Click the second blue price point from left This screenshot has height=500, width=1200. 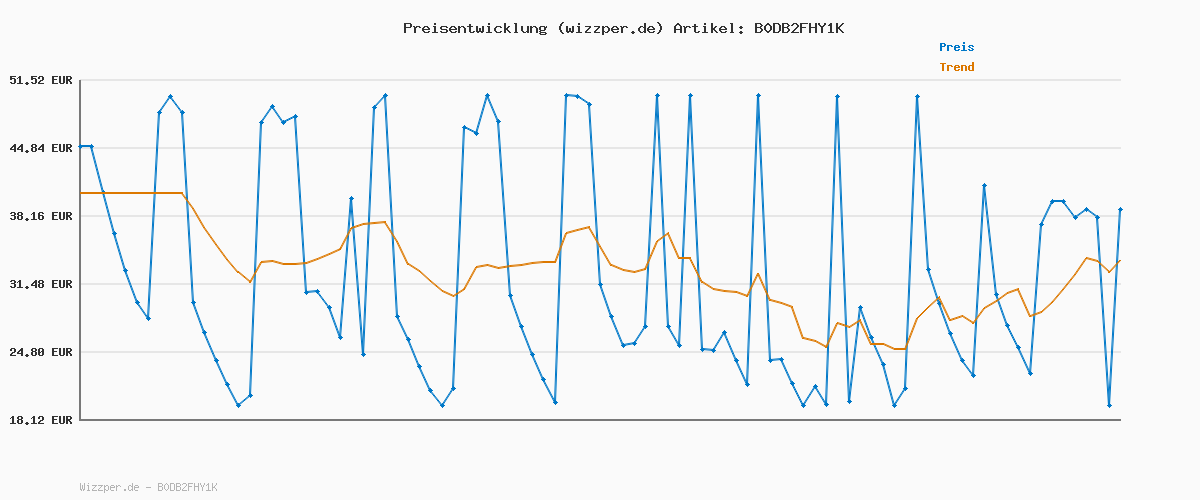[x=92, y=146]
